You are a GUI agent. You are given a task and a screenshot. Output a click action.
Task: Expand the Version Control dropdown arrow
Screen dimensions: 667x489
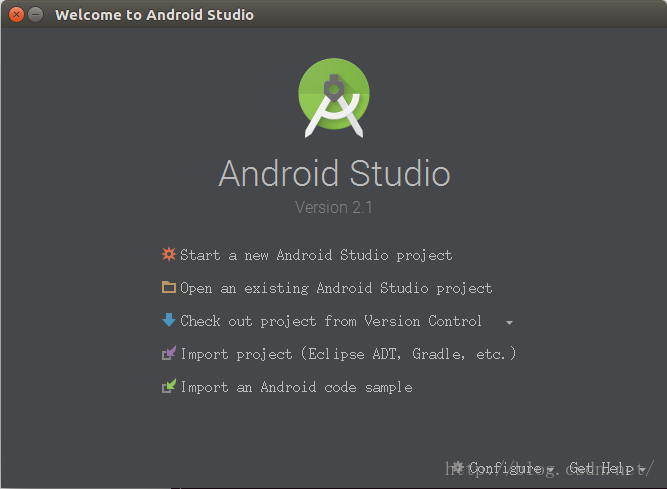click(509, 323)
